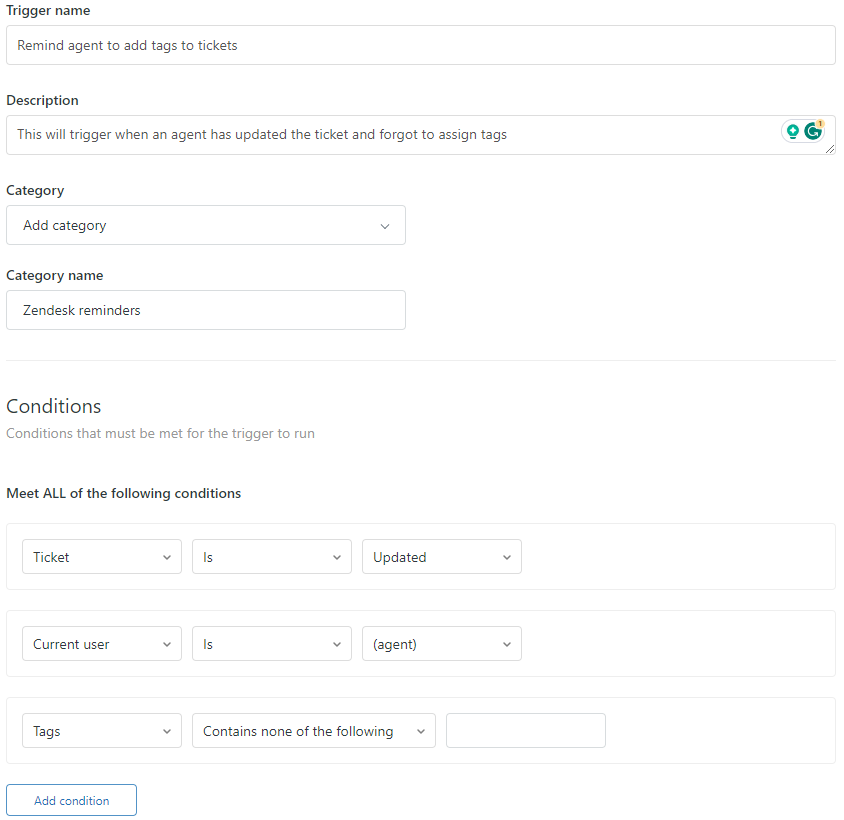Viewport: 844px width, 820px height.
Task: Click the chevron on the (agent) dropdown
Action: tap(508, 643)
